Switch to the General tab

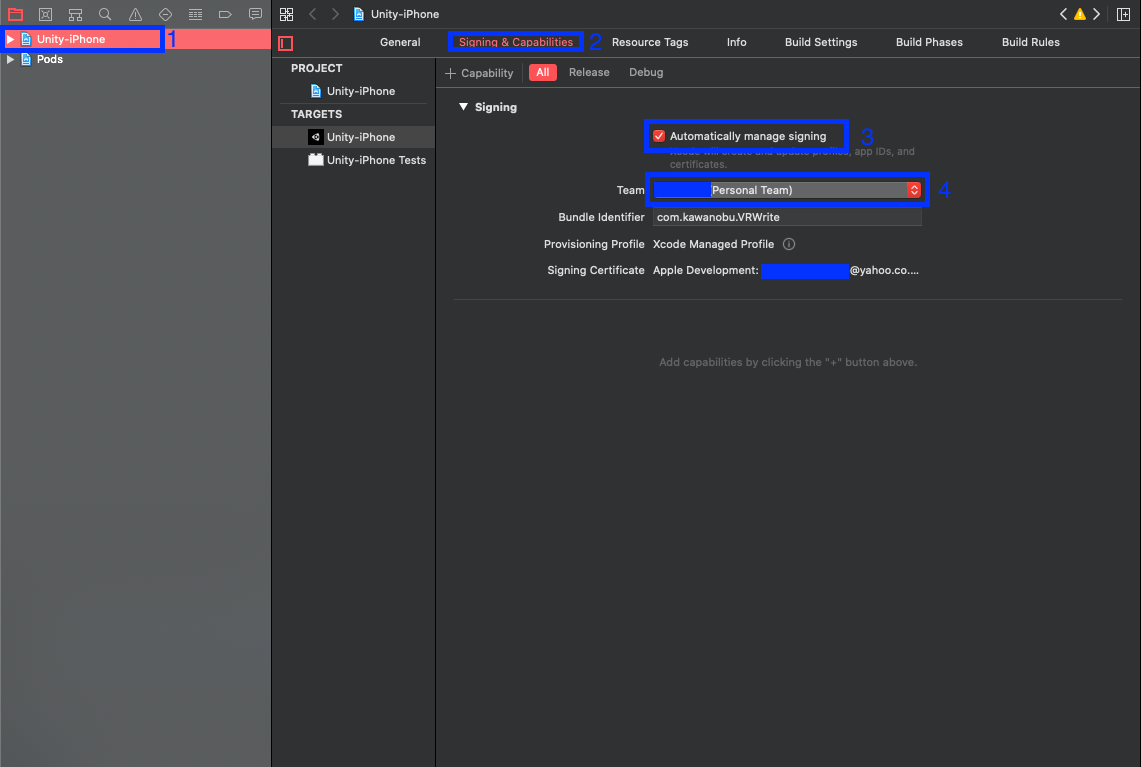coord(400,42)
